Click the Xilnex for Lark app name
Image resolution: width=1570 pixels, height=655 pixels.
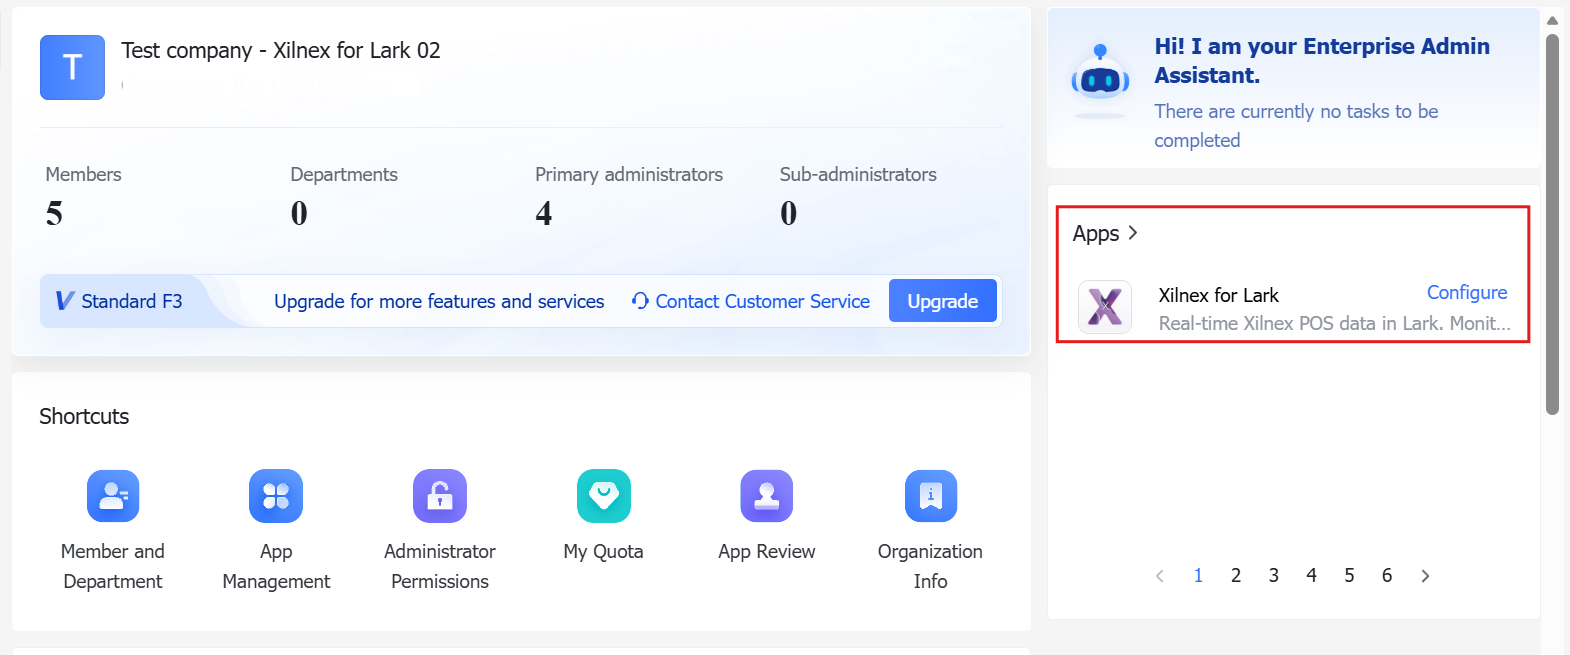click(x=1219, y=295)
